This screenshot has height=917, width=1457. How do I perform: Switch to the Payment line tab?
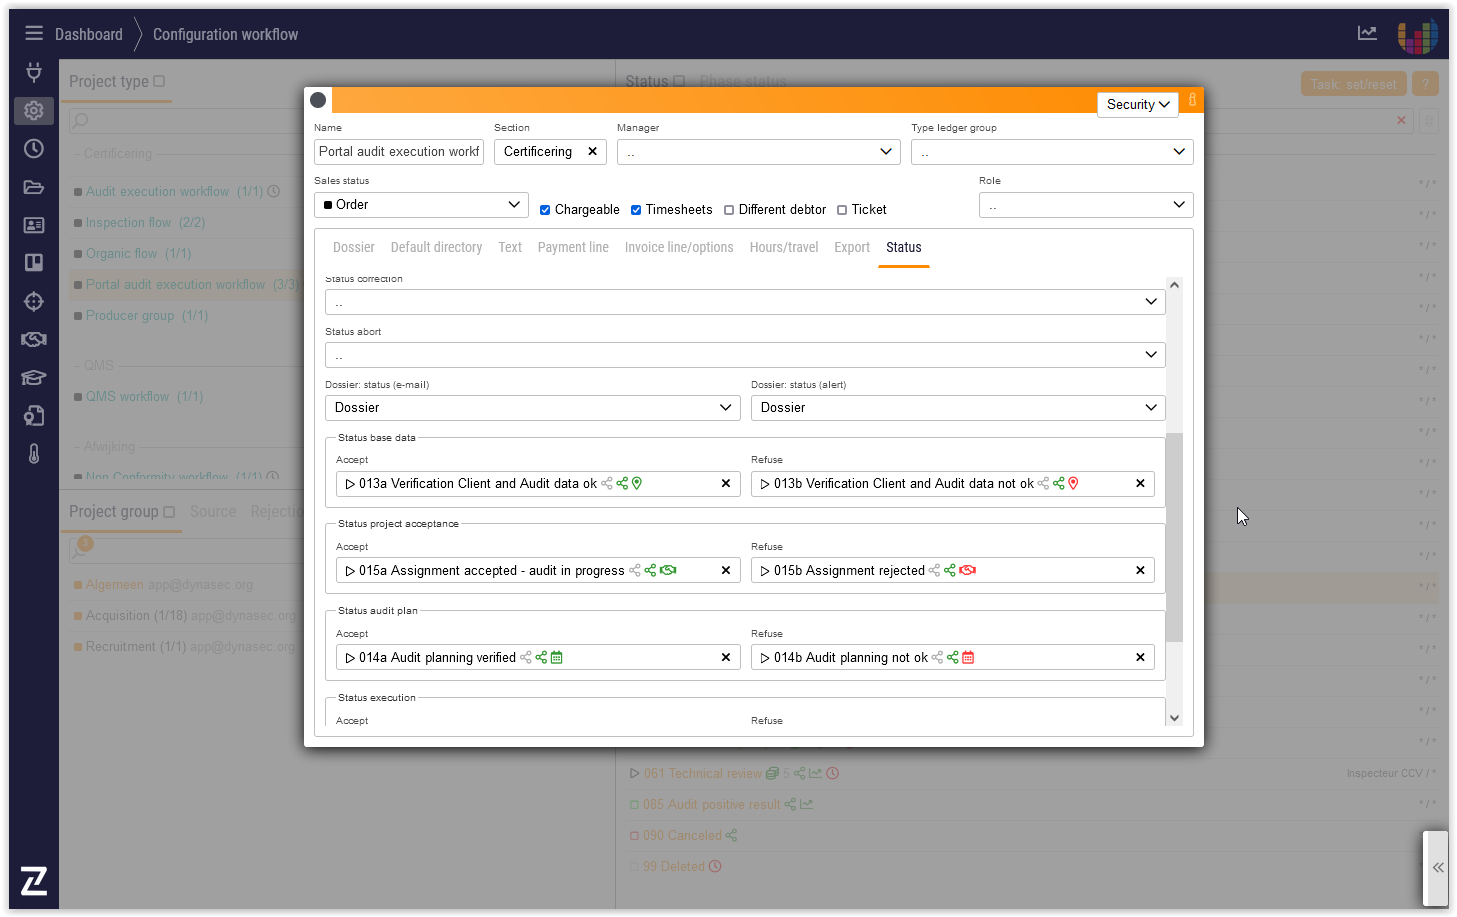573,247
